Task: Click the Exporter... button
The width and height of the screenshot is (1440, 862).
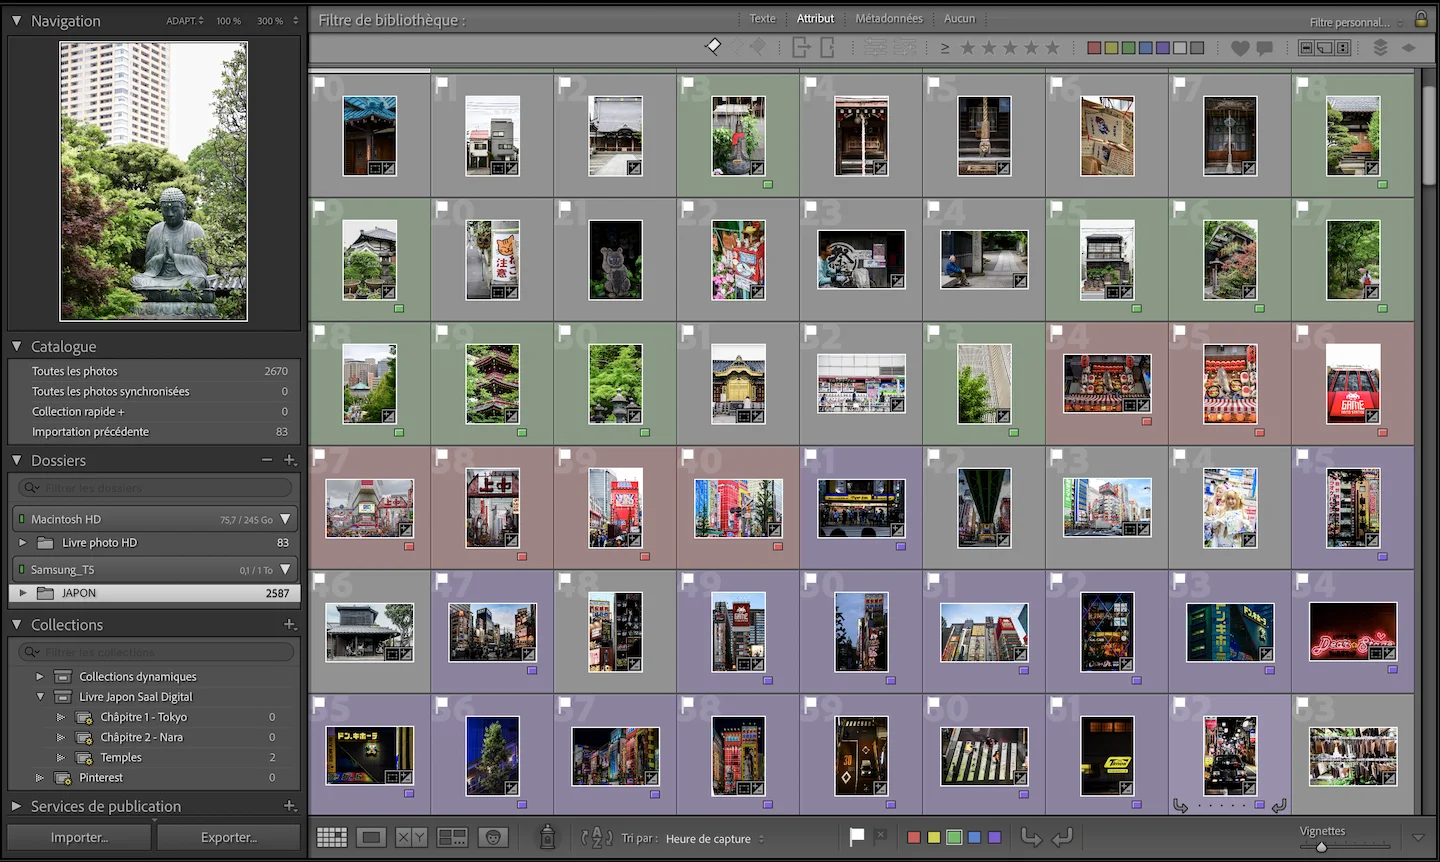Action: tap(229, 837)
